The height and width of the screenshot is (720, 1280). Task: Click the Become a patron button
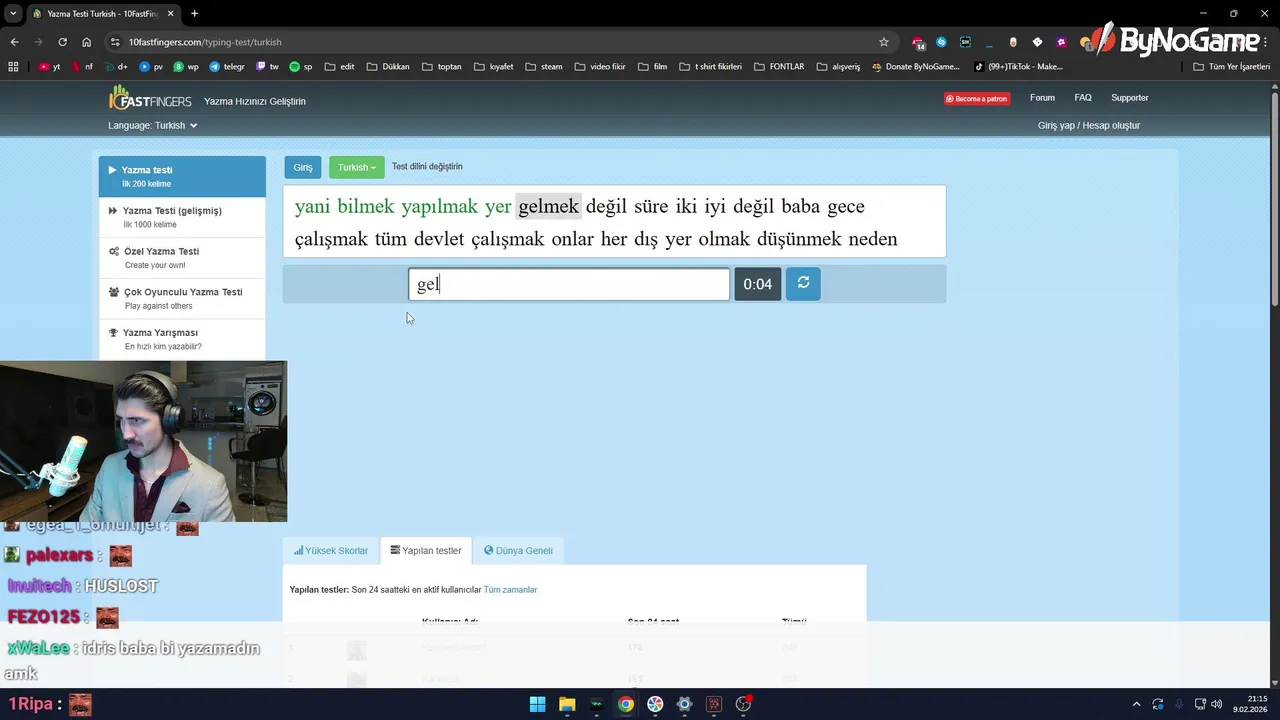[977, 99]
